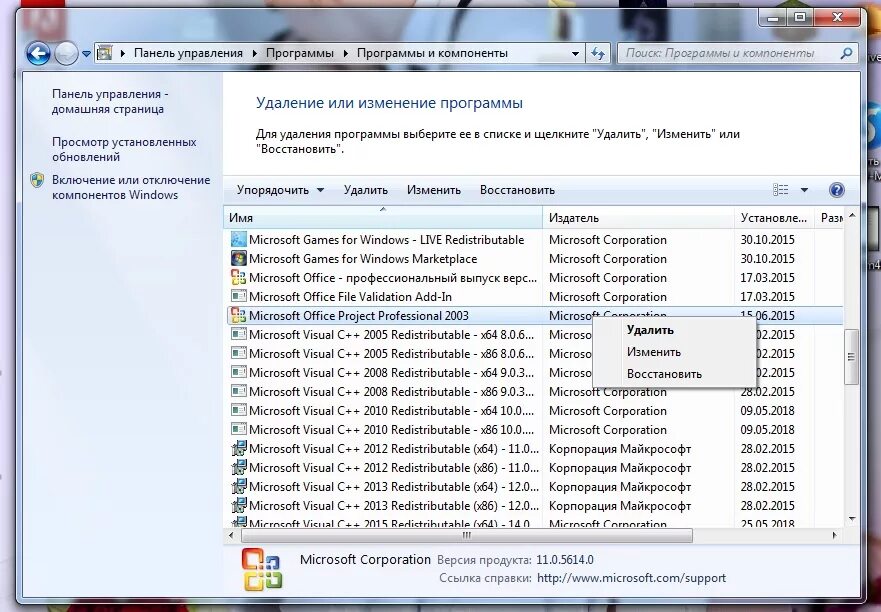
Task: Click icon of Visual C++ 2012 Redistributable (x64)
Action: coord(239,448)
